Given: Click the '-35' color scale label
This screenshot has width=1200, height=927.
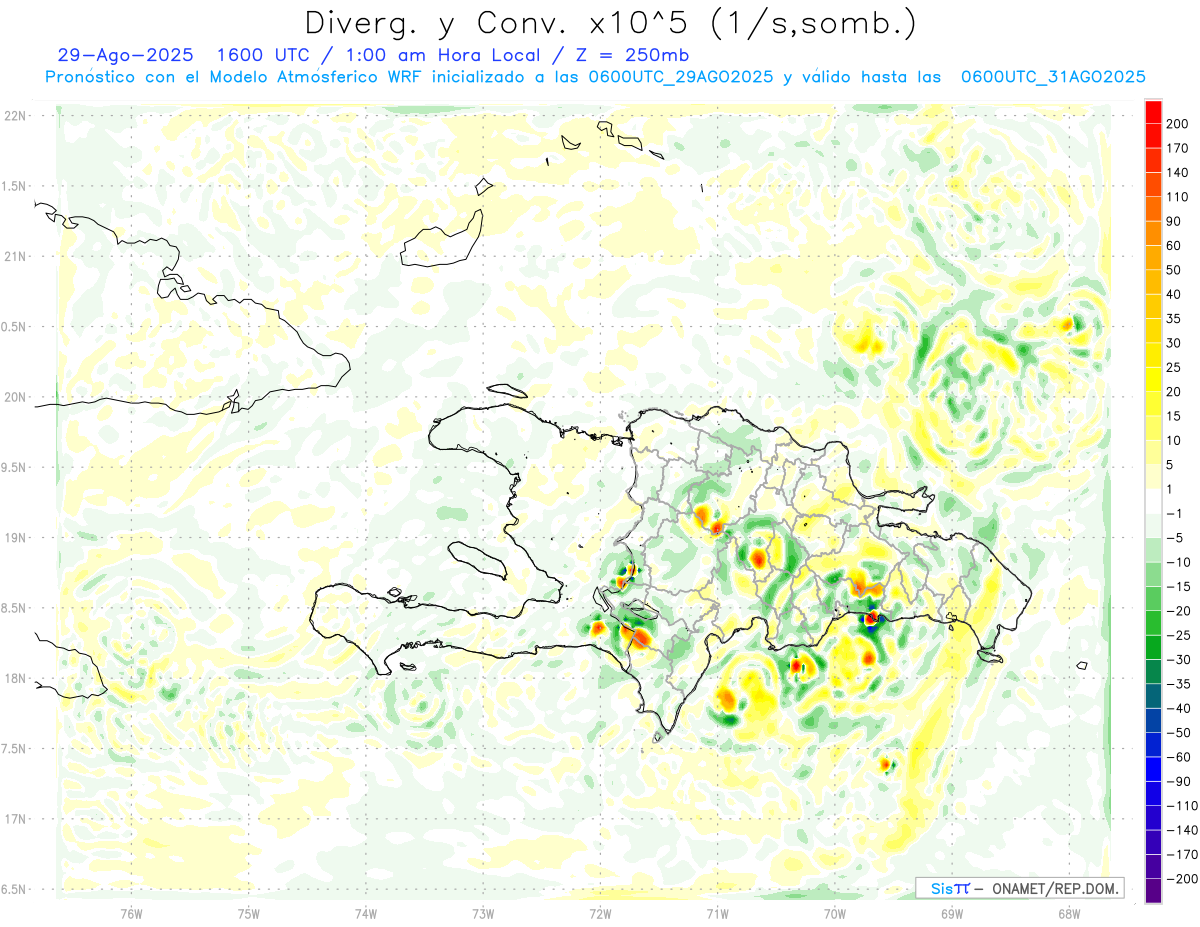Looking at the screenshot, I should (1178, 685).
